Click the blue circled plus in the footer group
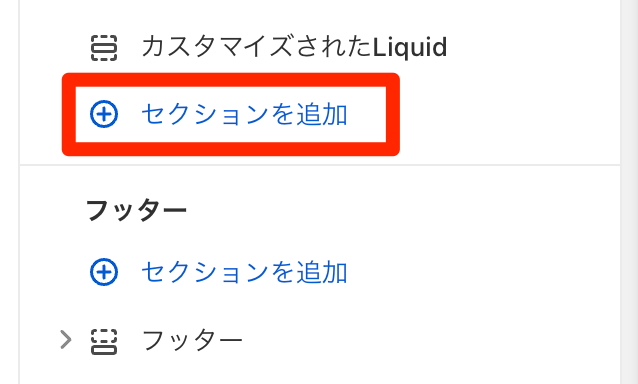This screenshot has width=638, height=384. click(x=104, y=272)
